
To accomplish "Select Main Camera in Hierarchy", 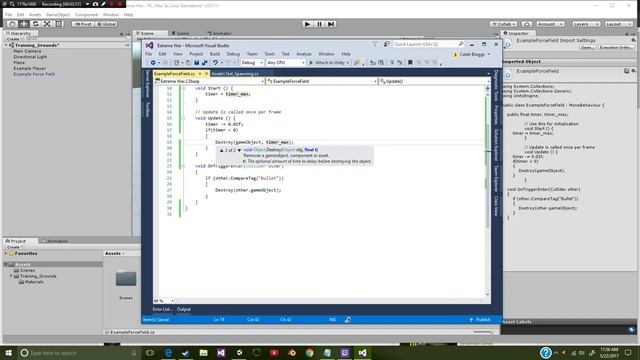I will coord(27,51).
